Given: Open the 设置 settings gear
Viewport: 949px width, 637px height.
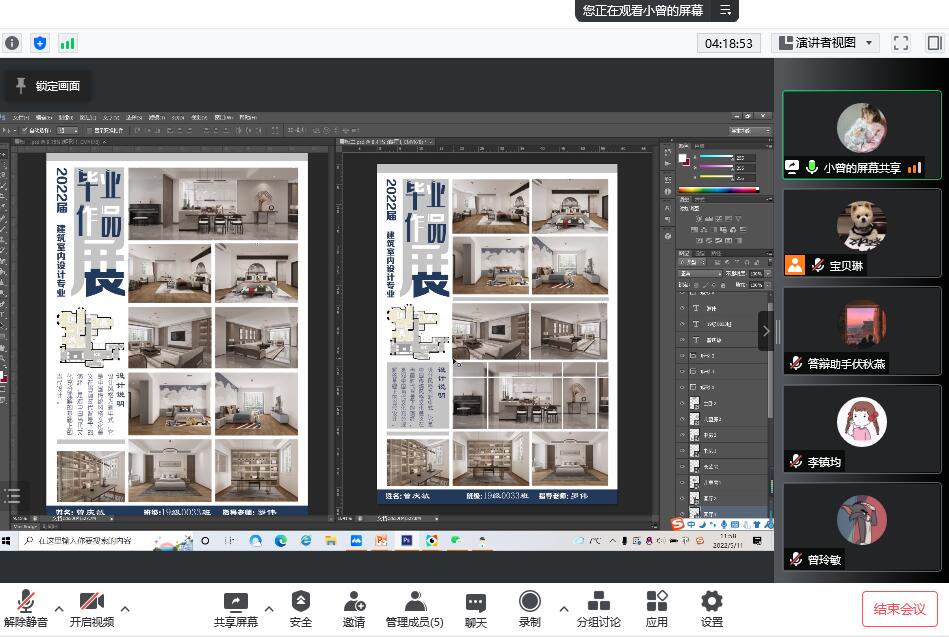Looking at the screenshot, I should coord(712,601).
